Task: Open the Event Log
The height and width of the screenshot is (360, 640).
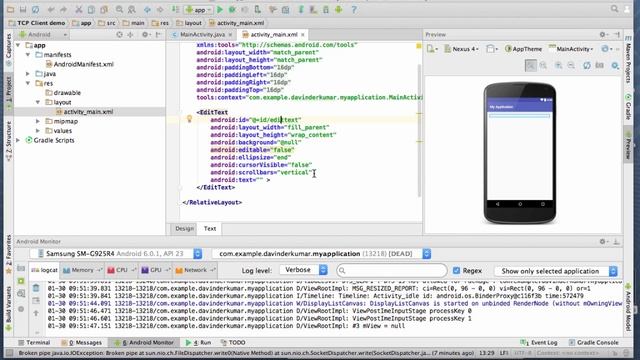Action: (x=539, y=342)
